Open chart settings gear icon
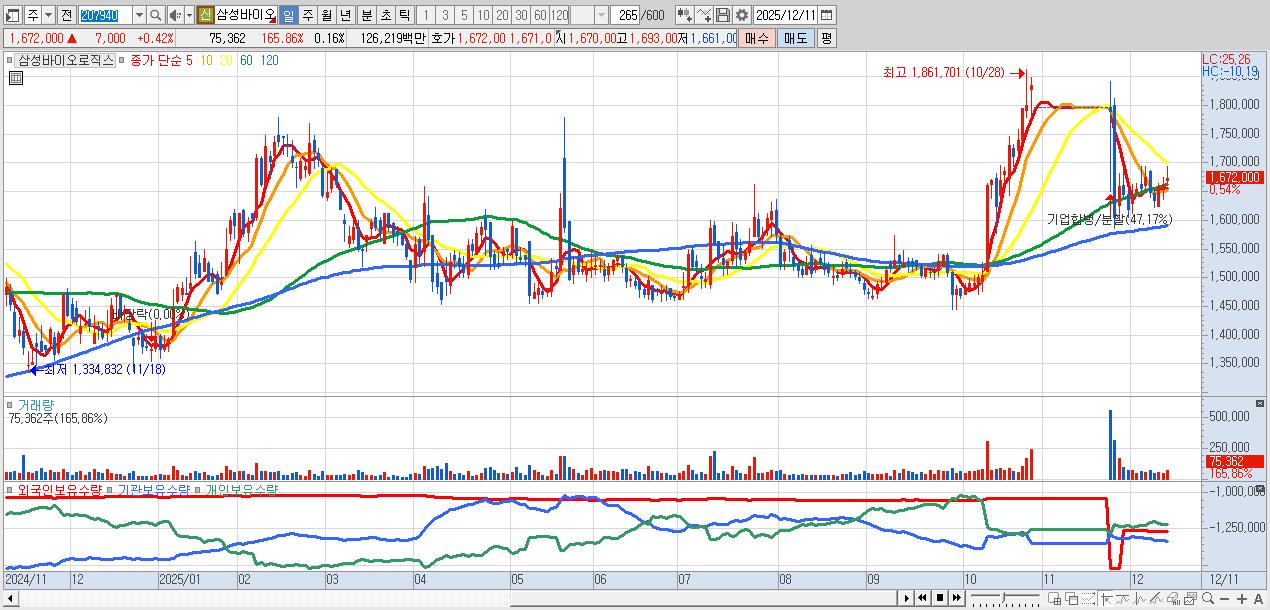The width and height of the screenshot is (1270, 610). click(742, 15)
